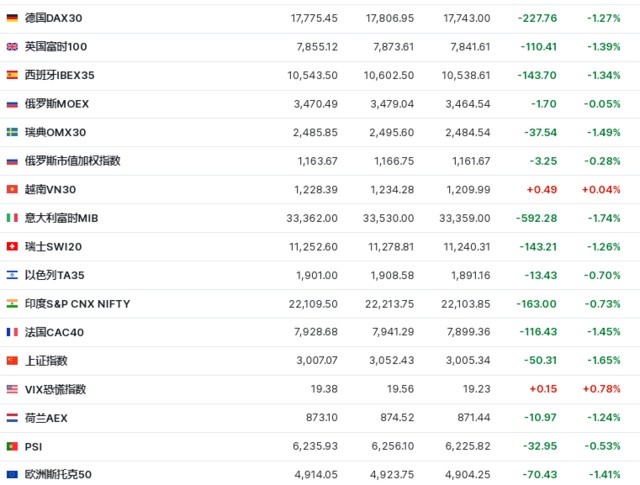Click the 上证指数 link
The width and height of the screenshot is (640, 485).
(x=46, y=360)
